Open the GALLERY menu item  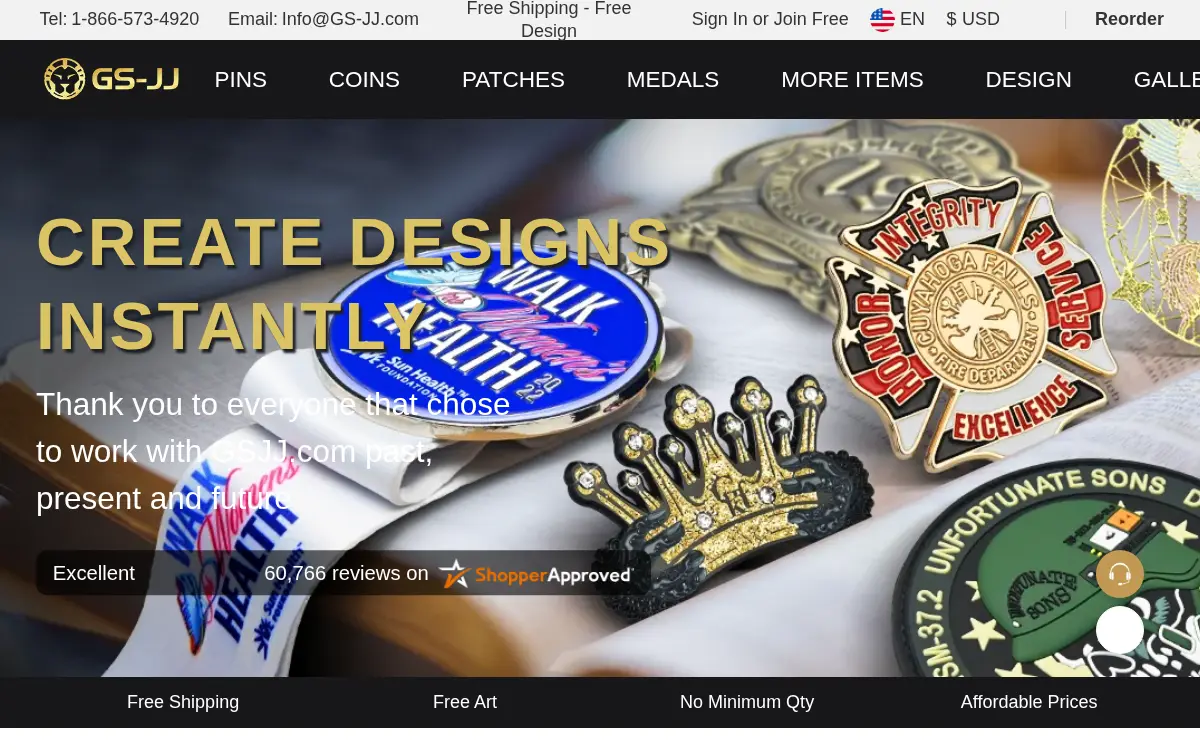click(x=1167, y=80)
